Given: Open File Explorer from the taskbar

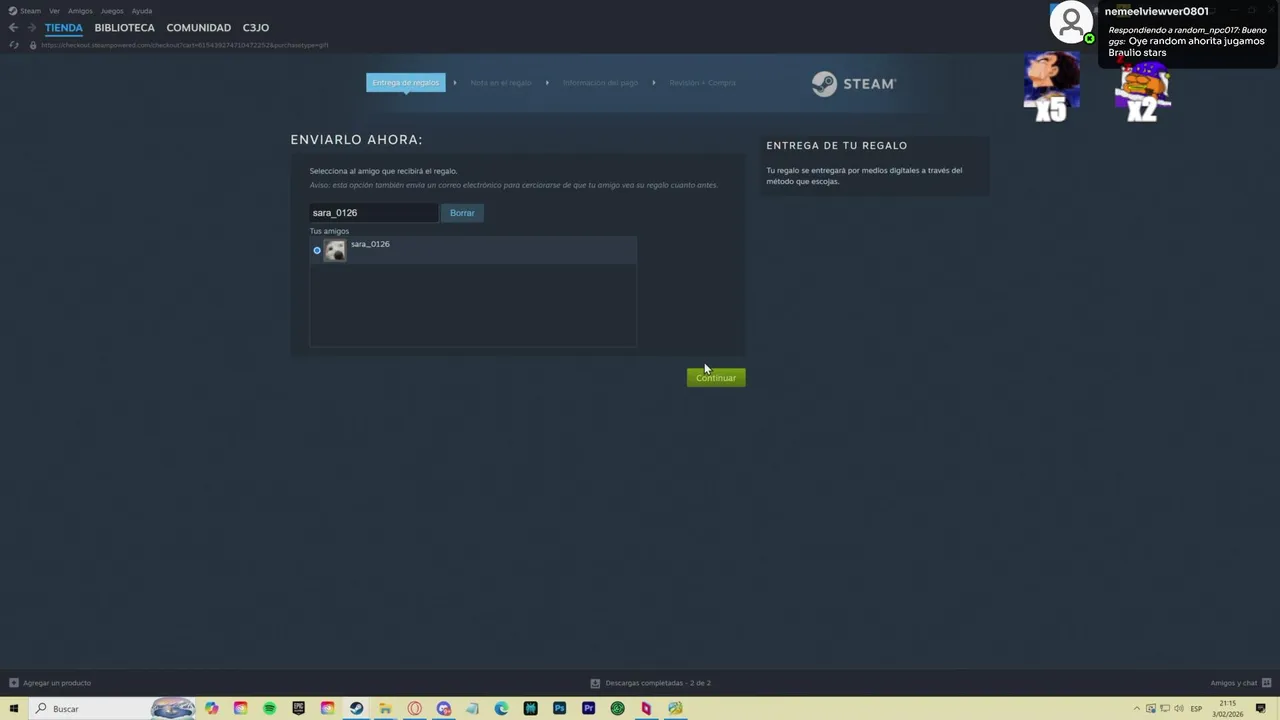Looking at the screenshot, I should (385, 708).
